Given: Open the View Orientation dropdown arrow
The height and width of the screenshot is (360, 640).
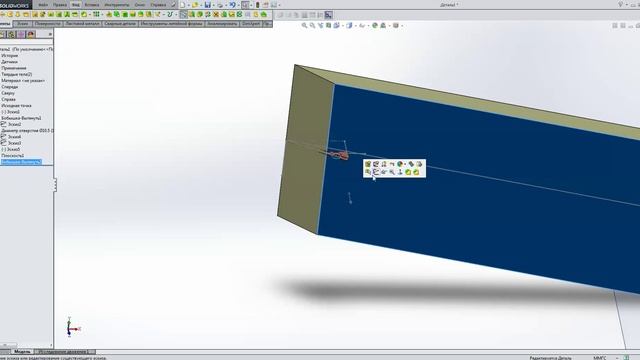Looking at the screenshot, I should (342, 26).
